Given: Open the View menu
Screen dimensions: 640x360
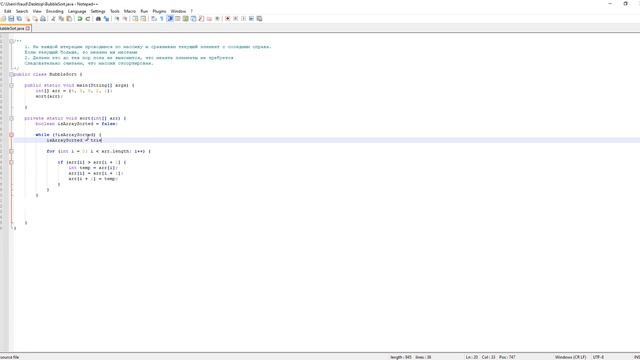Looking at the screenshot, I should coord(37,11).
